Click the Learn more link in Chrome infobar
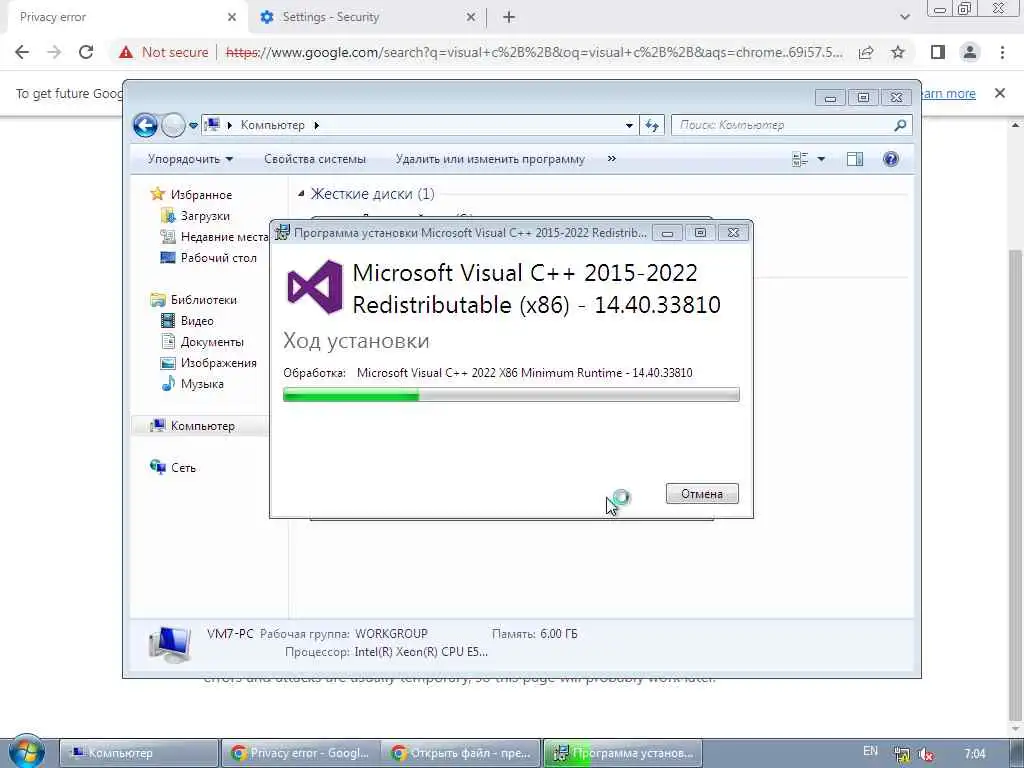The width and height of the screenshot is (1024, 768). point(948,93)
